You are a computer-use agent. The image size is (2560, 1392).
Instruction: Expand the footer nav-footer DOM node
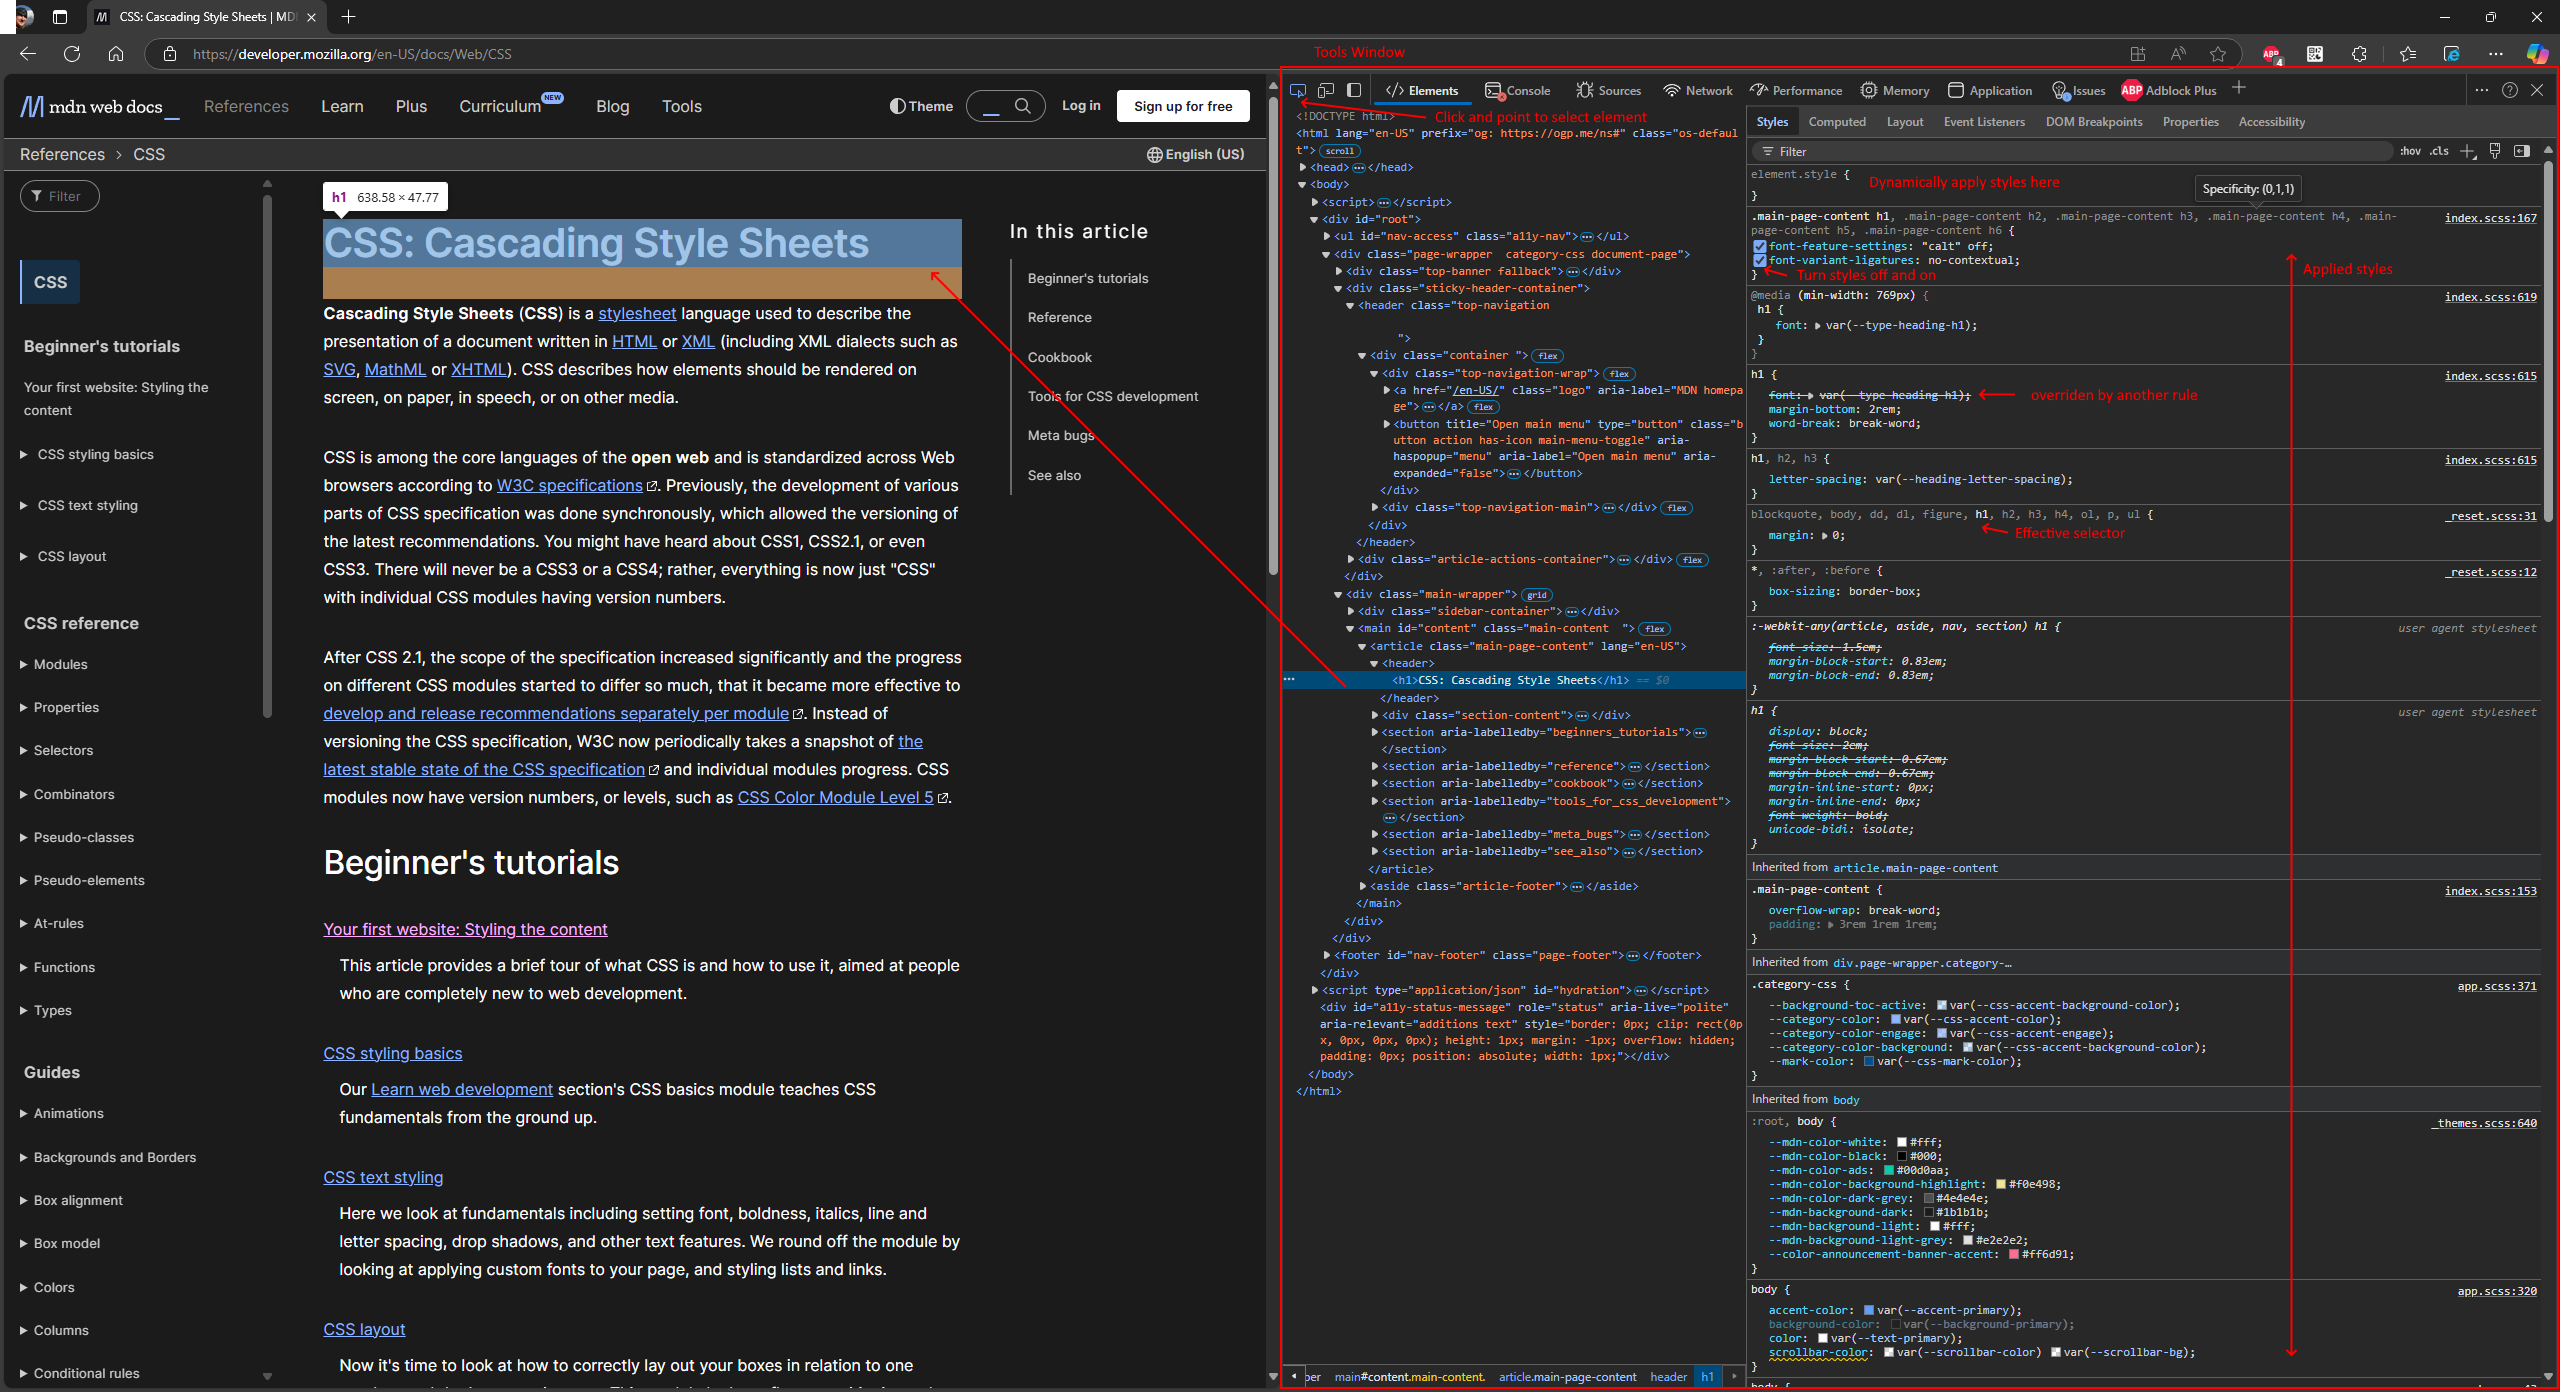[x=1327, y=955]
